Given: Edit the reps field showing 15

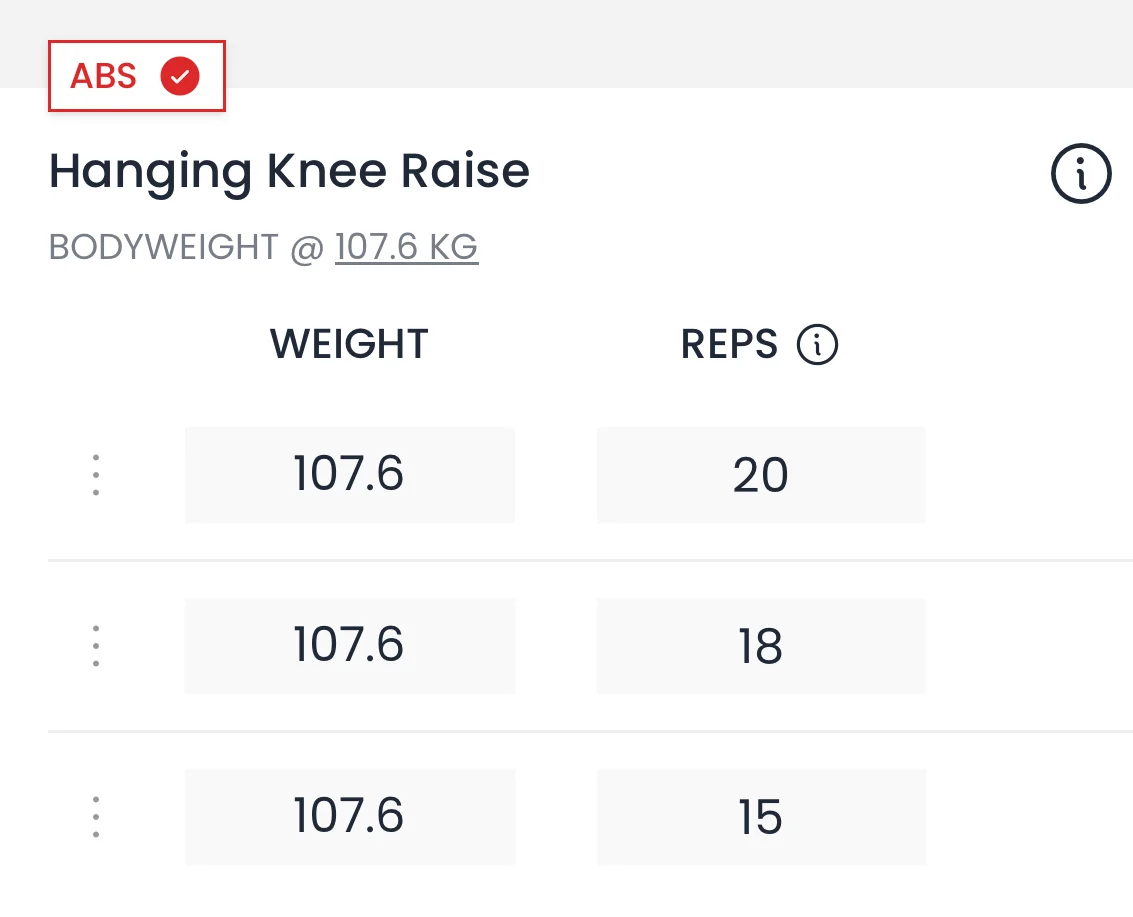Looking at the screenshot, I should click(x=760, y=817).
